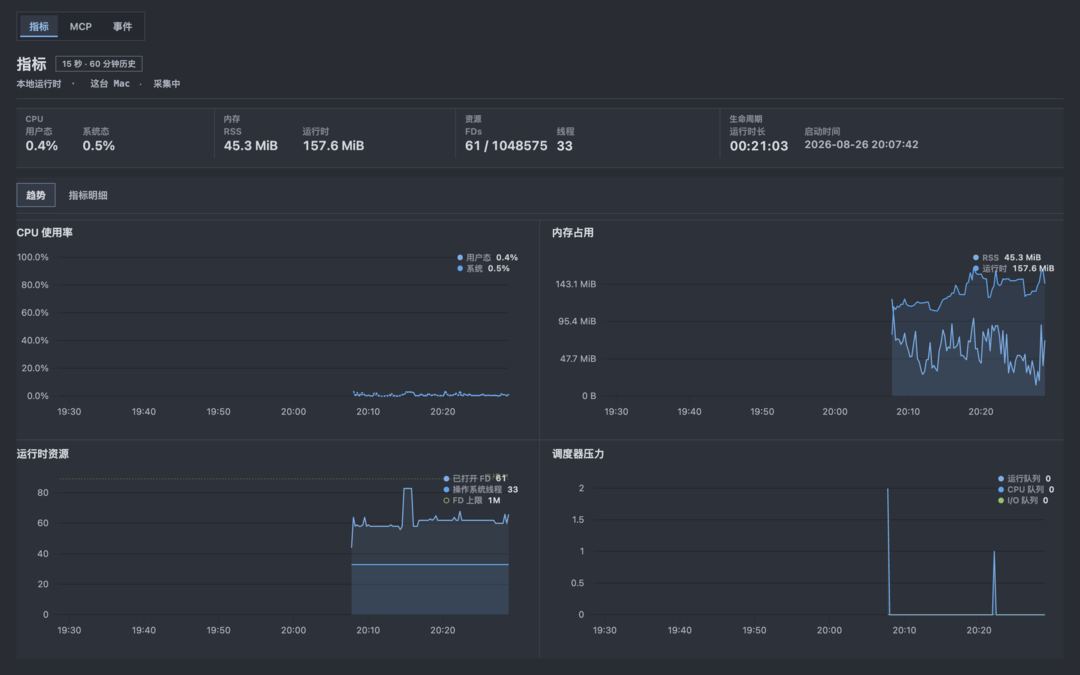Click the 15 秒 · 60 分钟历史 badge

coord(98,64)
